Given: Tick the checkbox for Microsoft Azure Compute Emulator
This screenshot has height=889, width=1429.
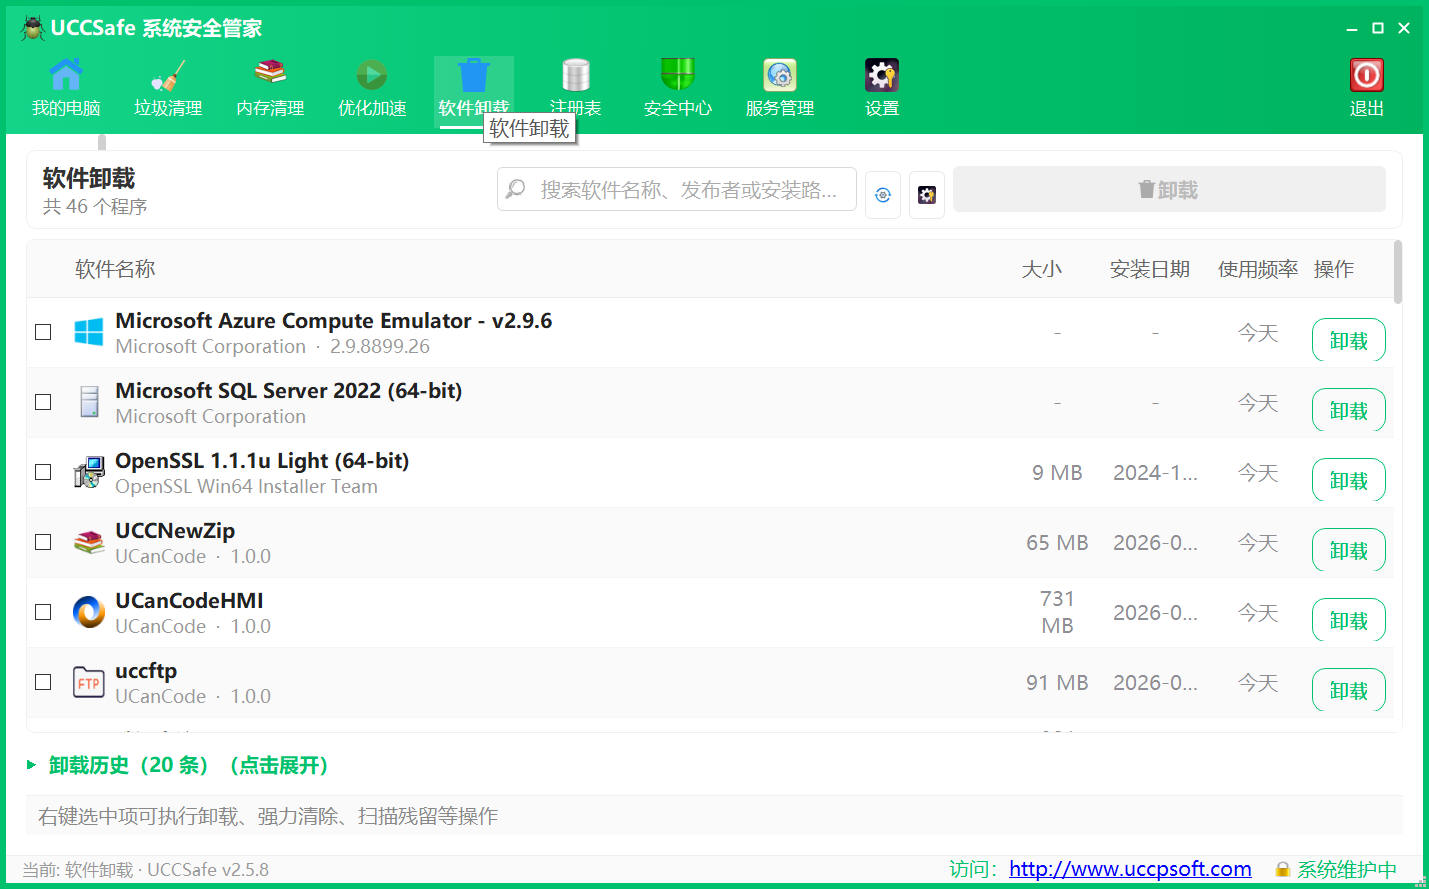Looking at the screenshot, I should pos(43,332).
